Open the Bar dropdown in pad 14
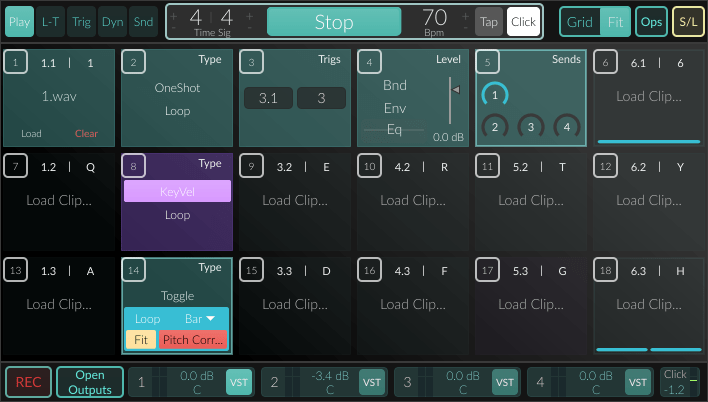Screen dimensions: 708x402 (200, 319)
